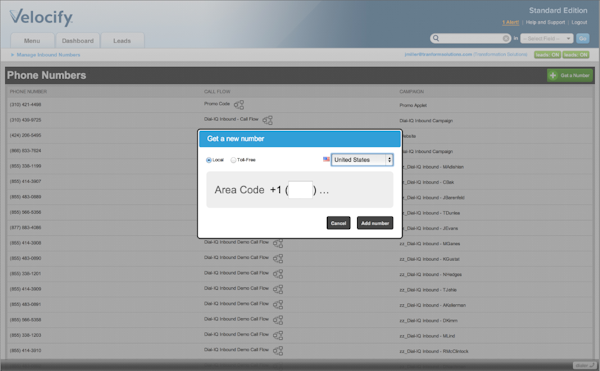
Task: Click the CALL FLOW column header
Action: coord(217,92)
